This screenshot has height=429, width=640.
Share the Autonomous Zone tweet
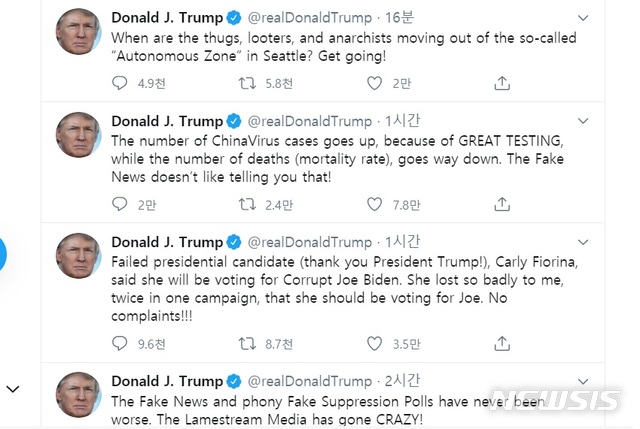pyautogui.click(x=501, y=84)
